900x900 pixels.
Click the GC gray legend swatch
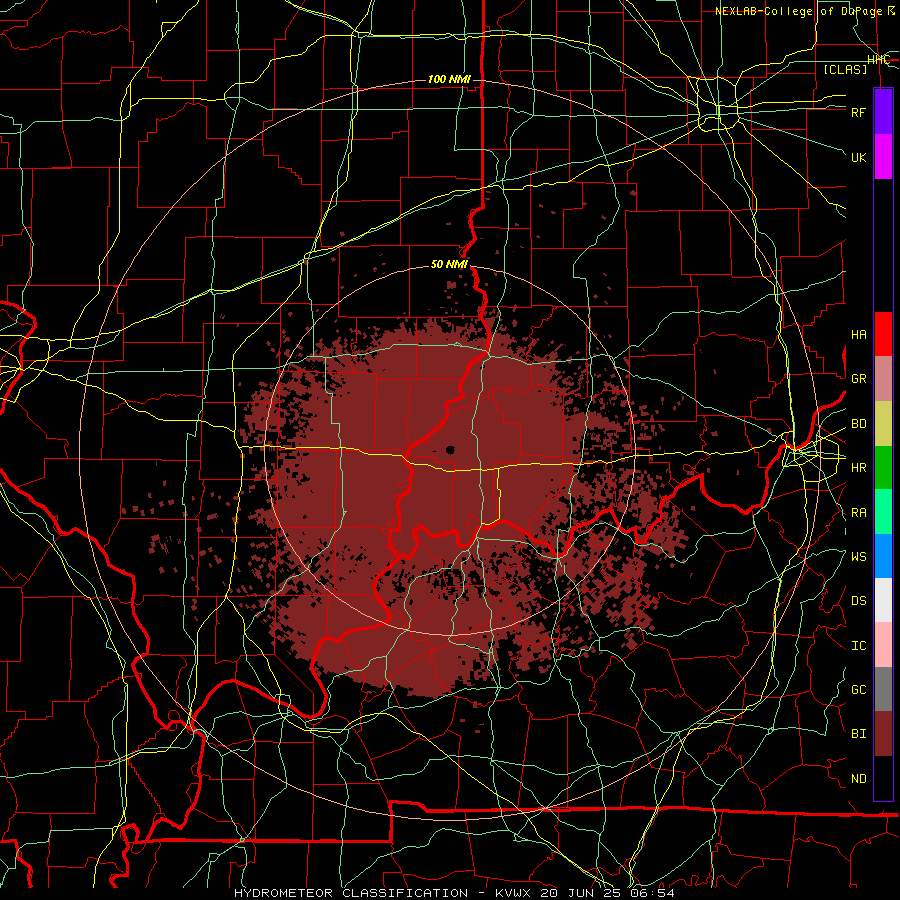[x=883, y=689]
